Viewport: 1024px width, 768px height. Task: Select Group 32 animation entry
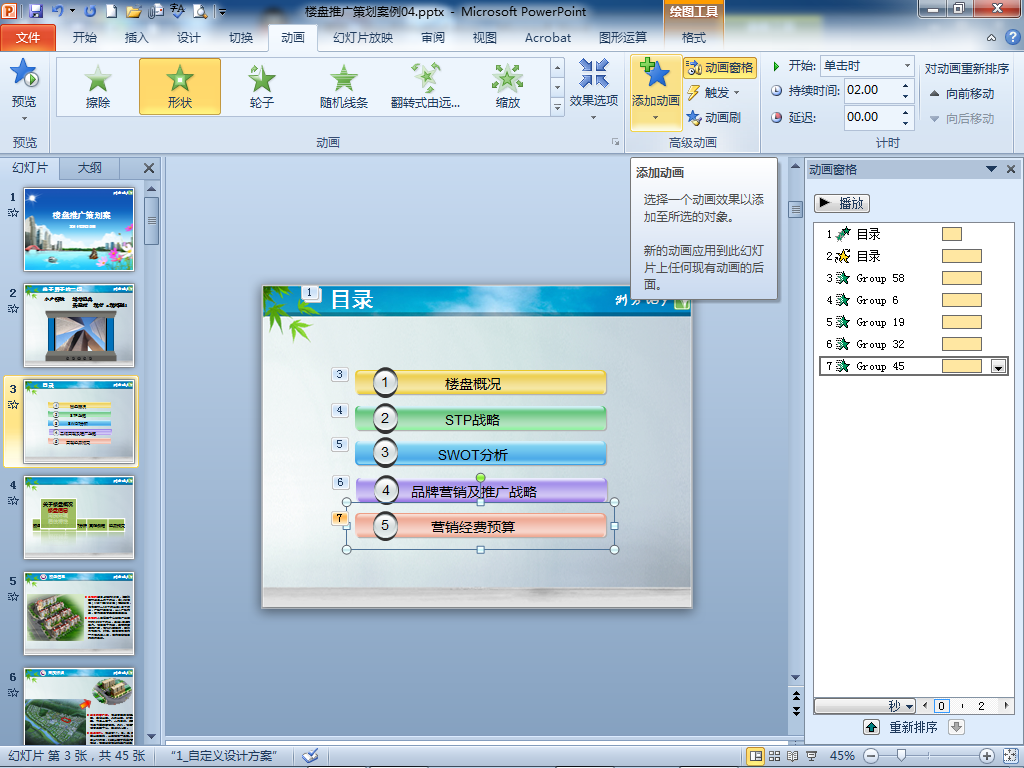click(913, 344)
